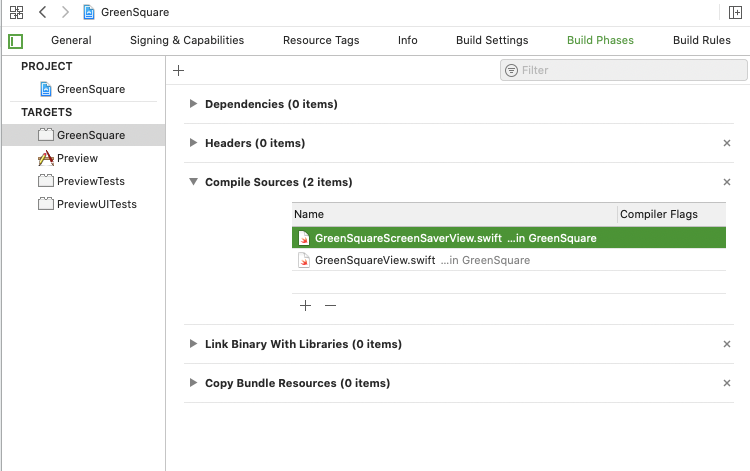Image resolution: width=750 pixels, height=471 pixels.
Task: Go back with the left chevron
Action: click(42, 12)
